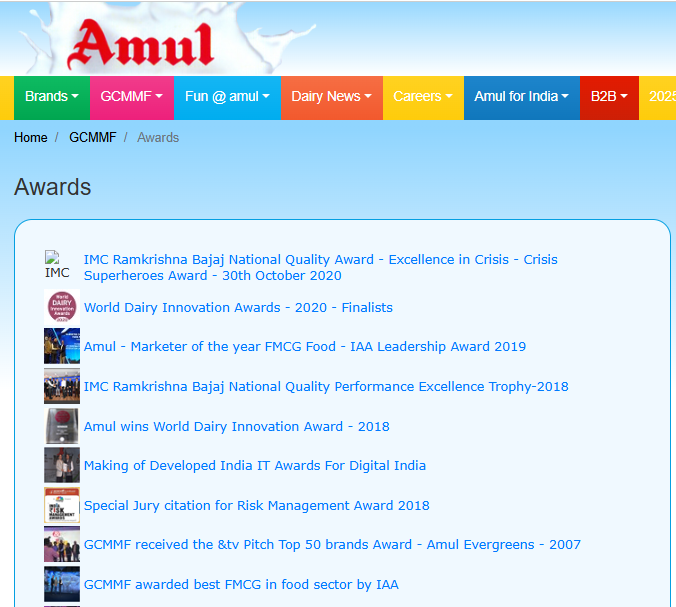
Task: Open World Dairy Innovation Awards 2020 Finalists link
Action: click(238, 307)
